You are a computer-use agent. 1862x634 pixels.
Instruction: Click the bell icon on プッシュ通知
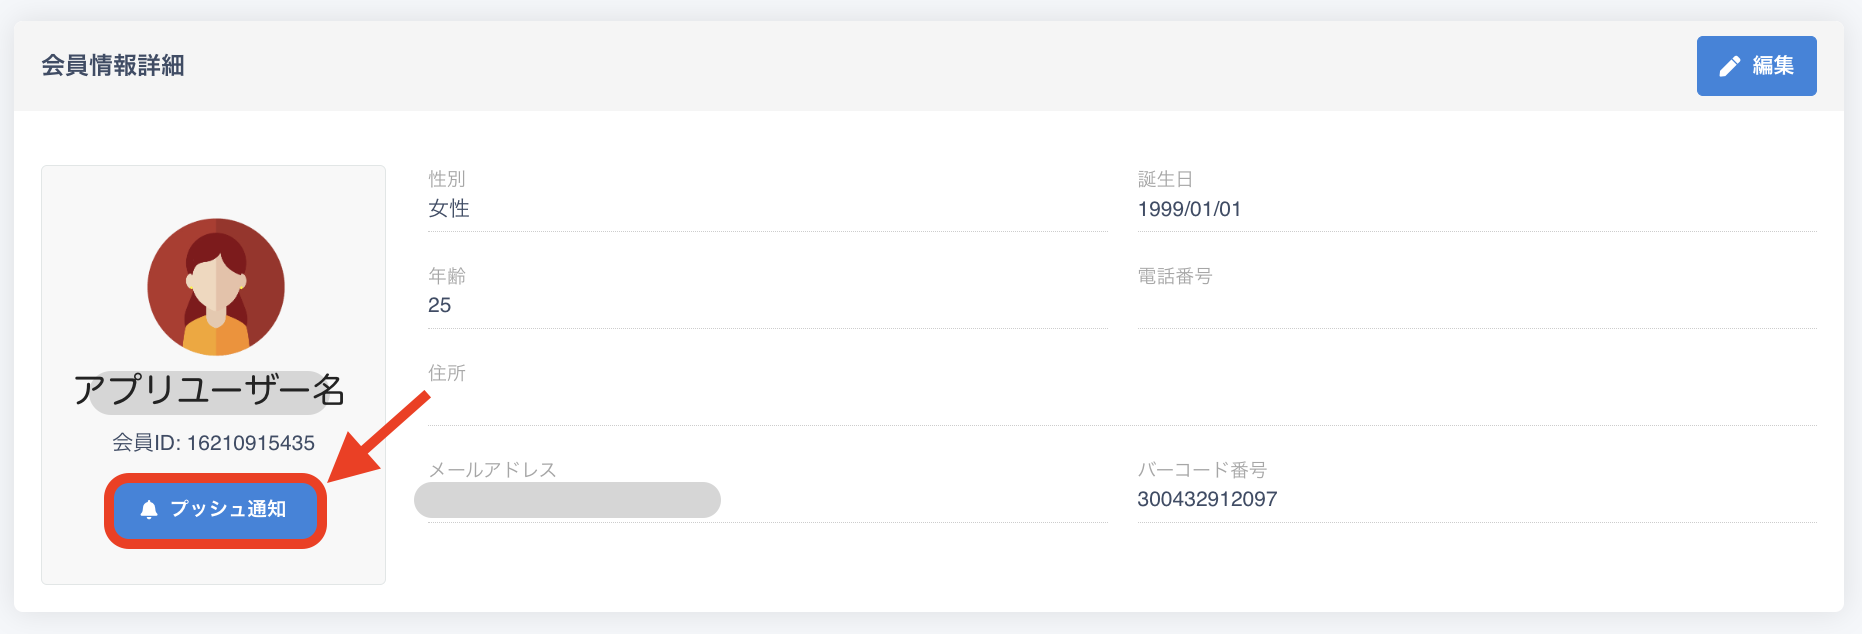click(149, 510)
